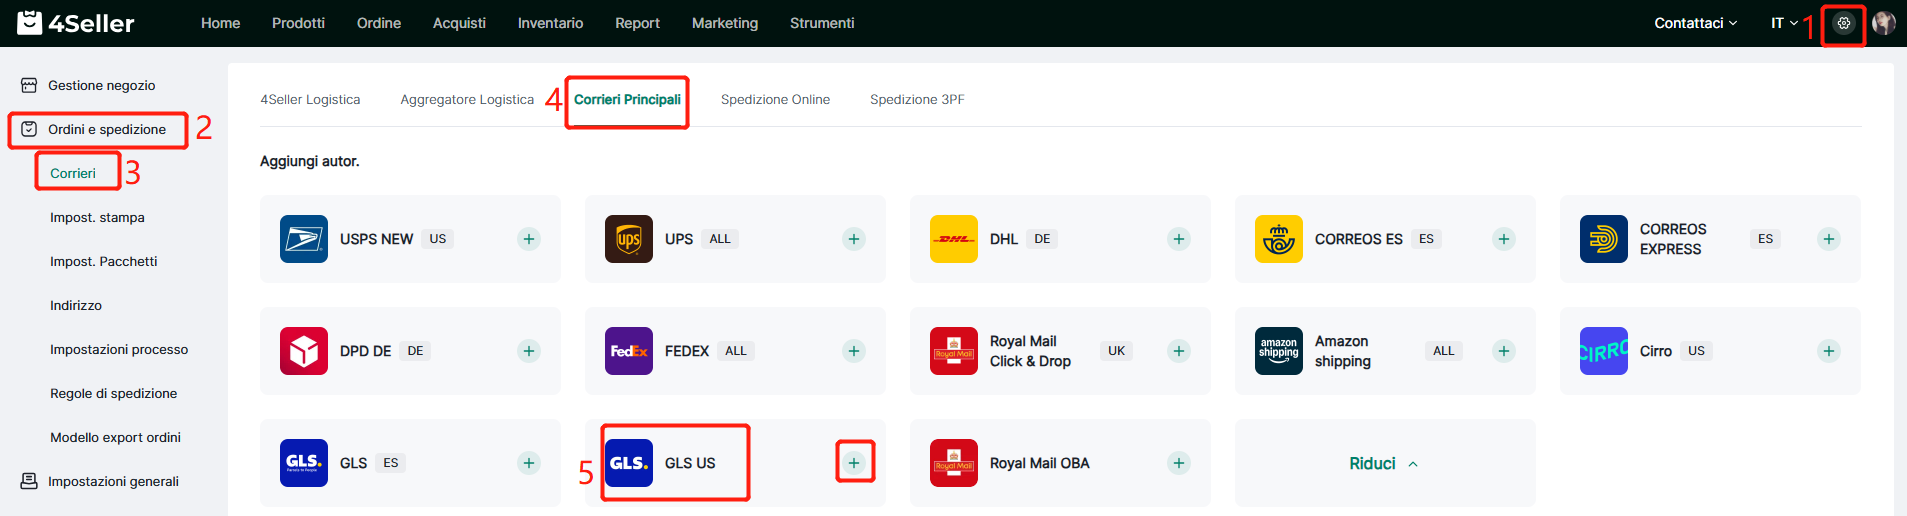Open Indirizzo in the sidebar
1907x516 pixels.
coord(76,305)
